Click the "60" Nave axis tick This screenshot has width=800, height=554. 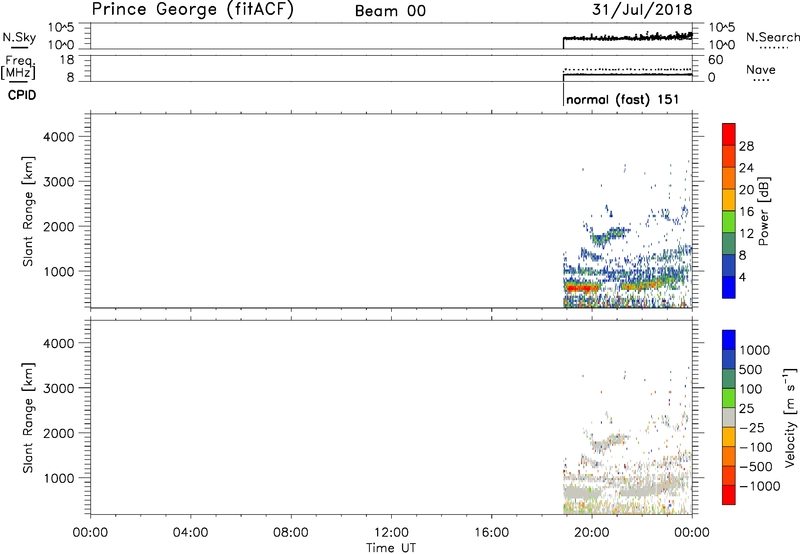pos(716,60)
